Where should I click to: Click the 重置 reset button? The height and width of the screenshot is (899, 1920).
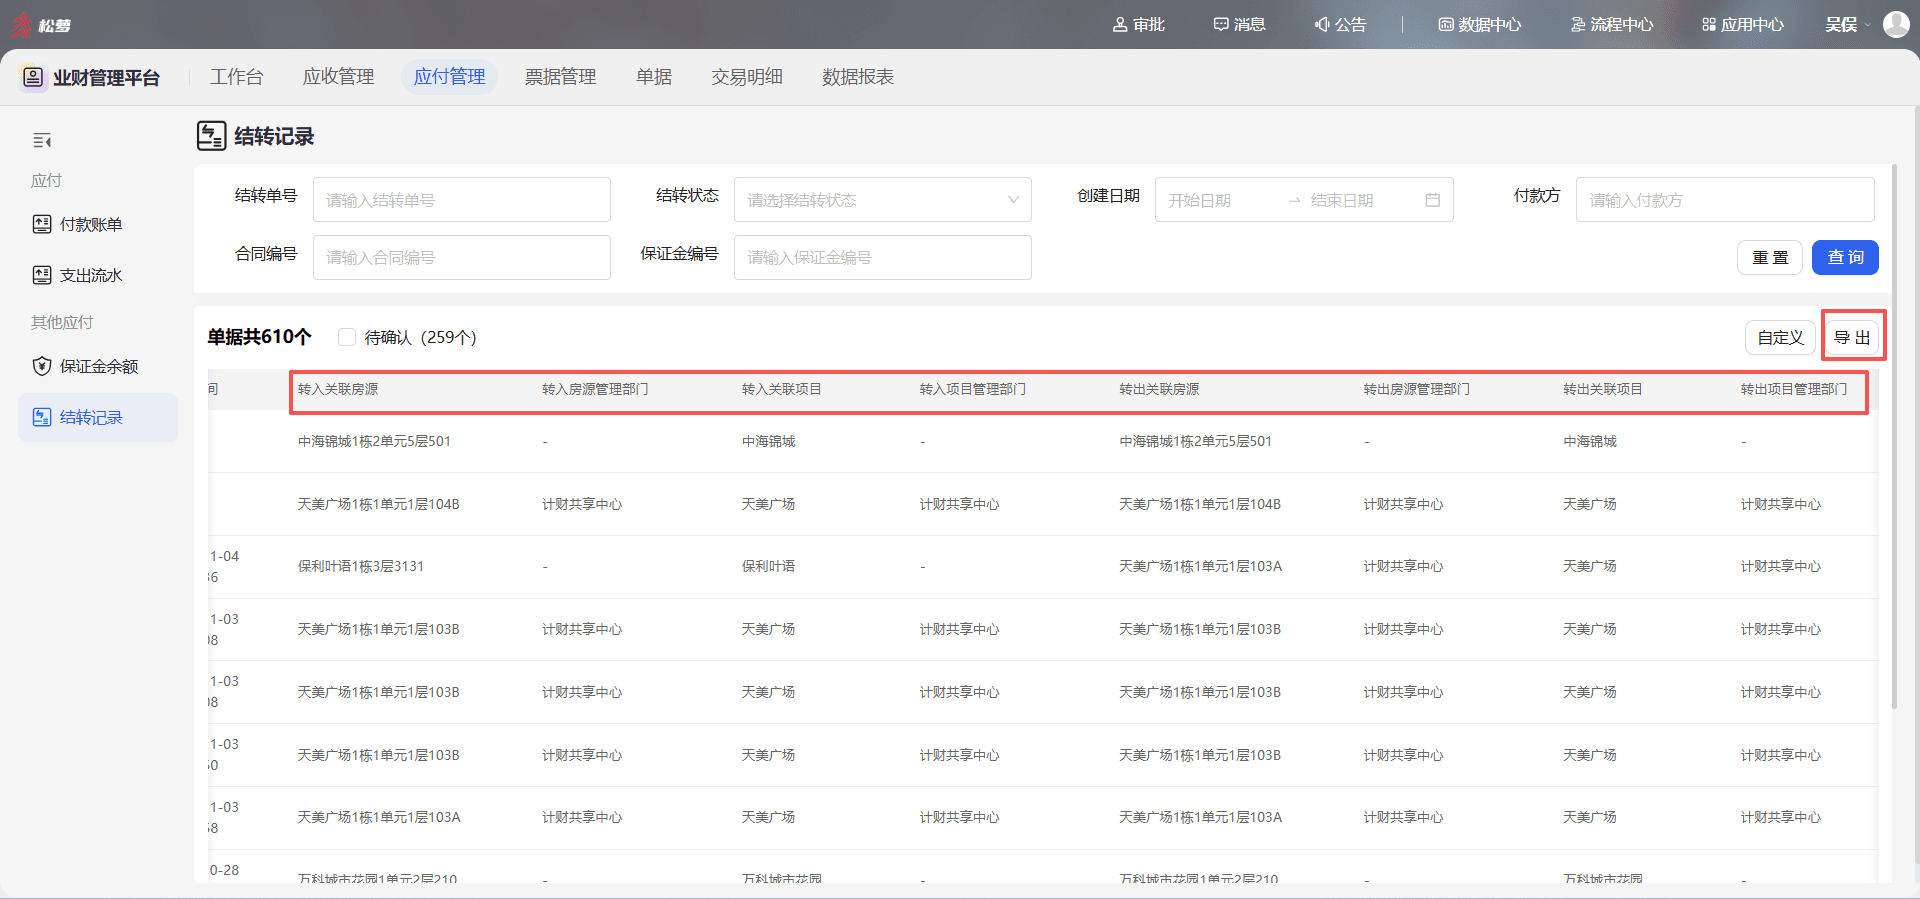[1770, 257]
